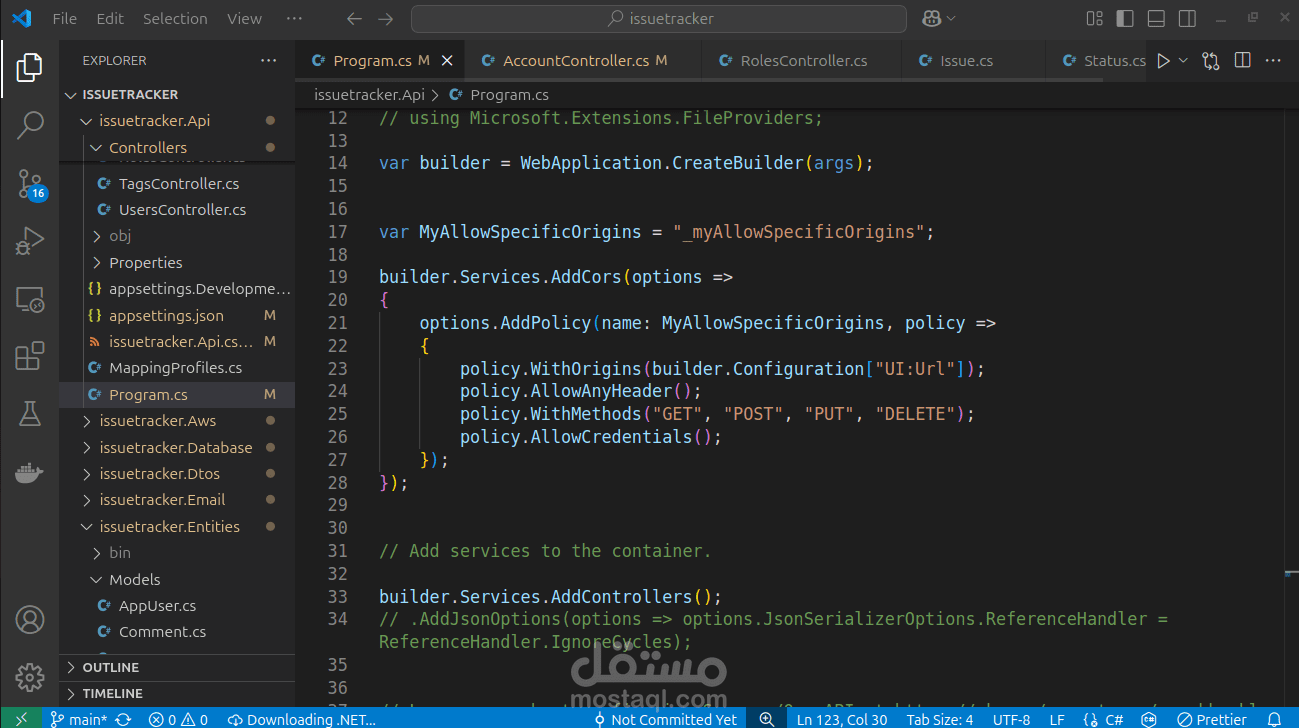
Task: Open the View menu
Action: coord(244,18)
